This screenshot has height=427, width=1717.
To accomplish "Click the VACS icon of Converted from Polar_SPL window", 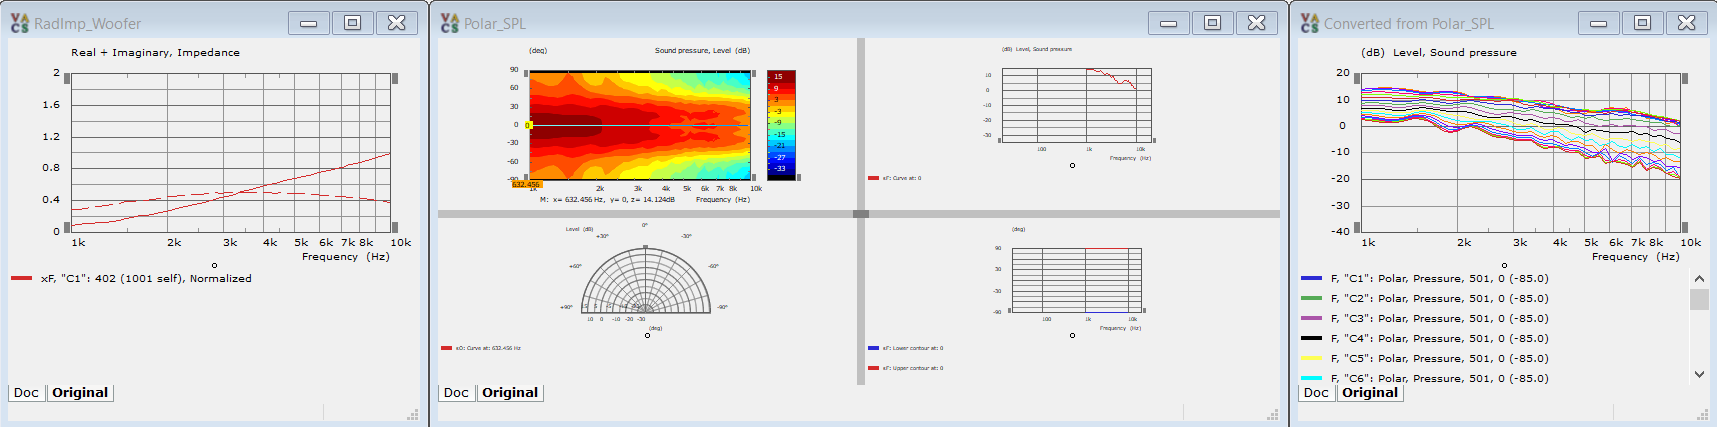I will pos(1310,23).
